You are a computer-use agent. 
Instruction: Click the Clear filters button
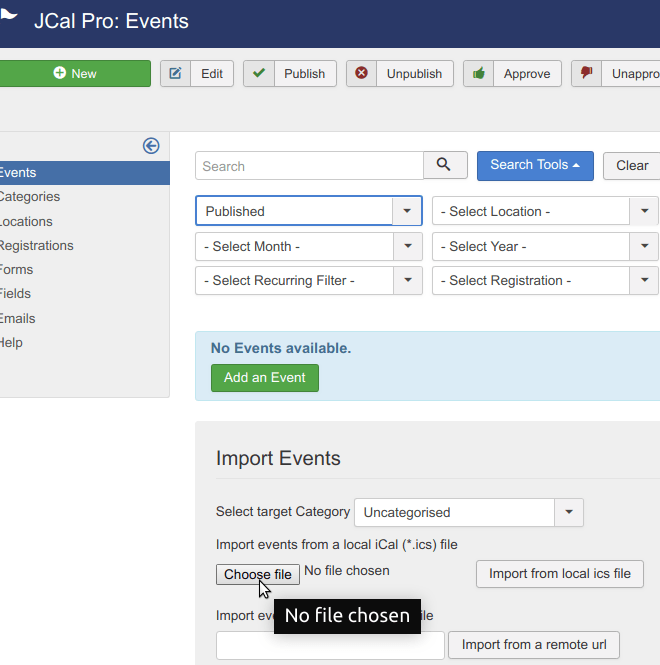[632, 165]
